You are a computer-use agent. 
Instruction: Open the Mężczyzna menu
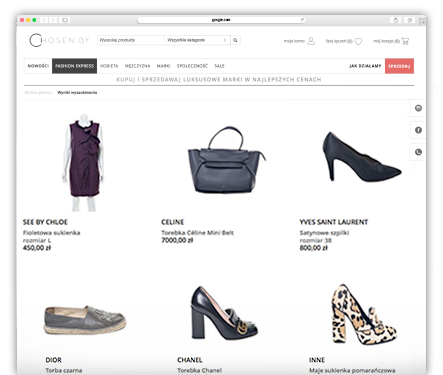[137, 66]
